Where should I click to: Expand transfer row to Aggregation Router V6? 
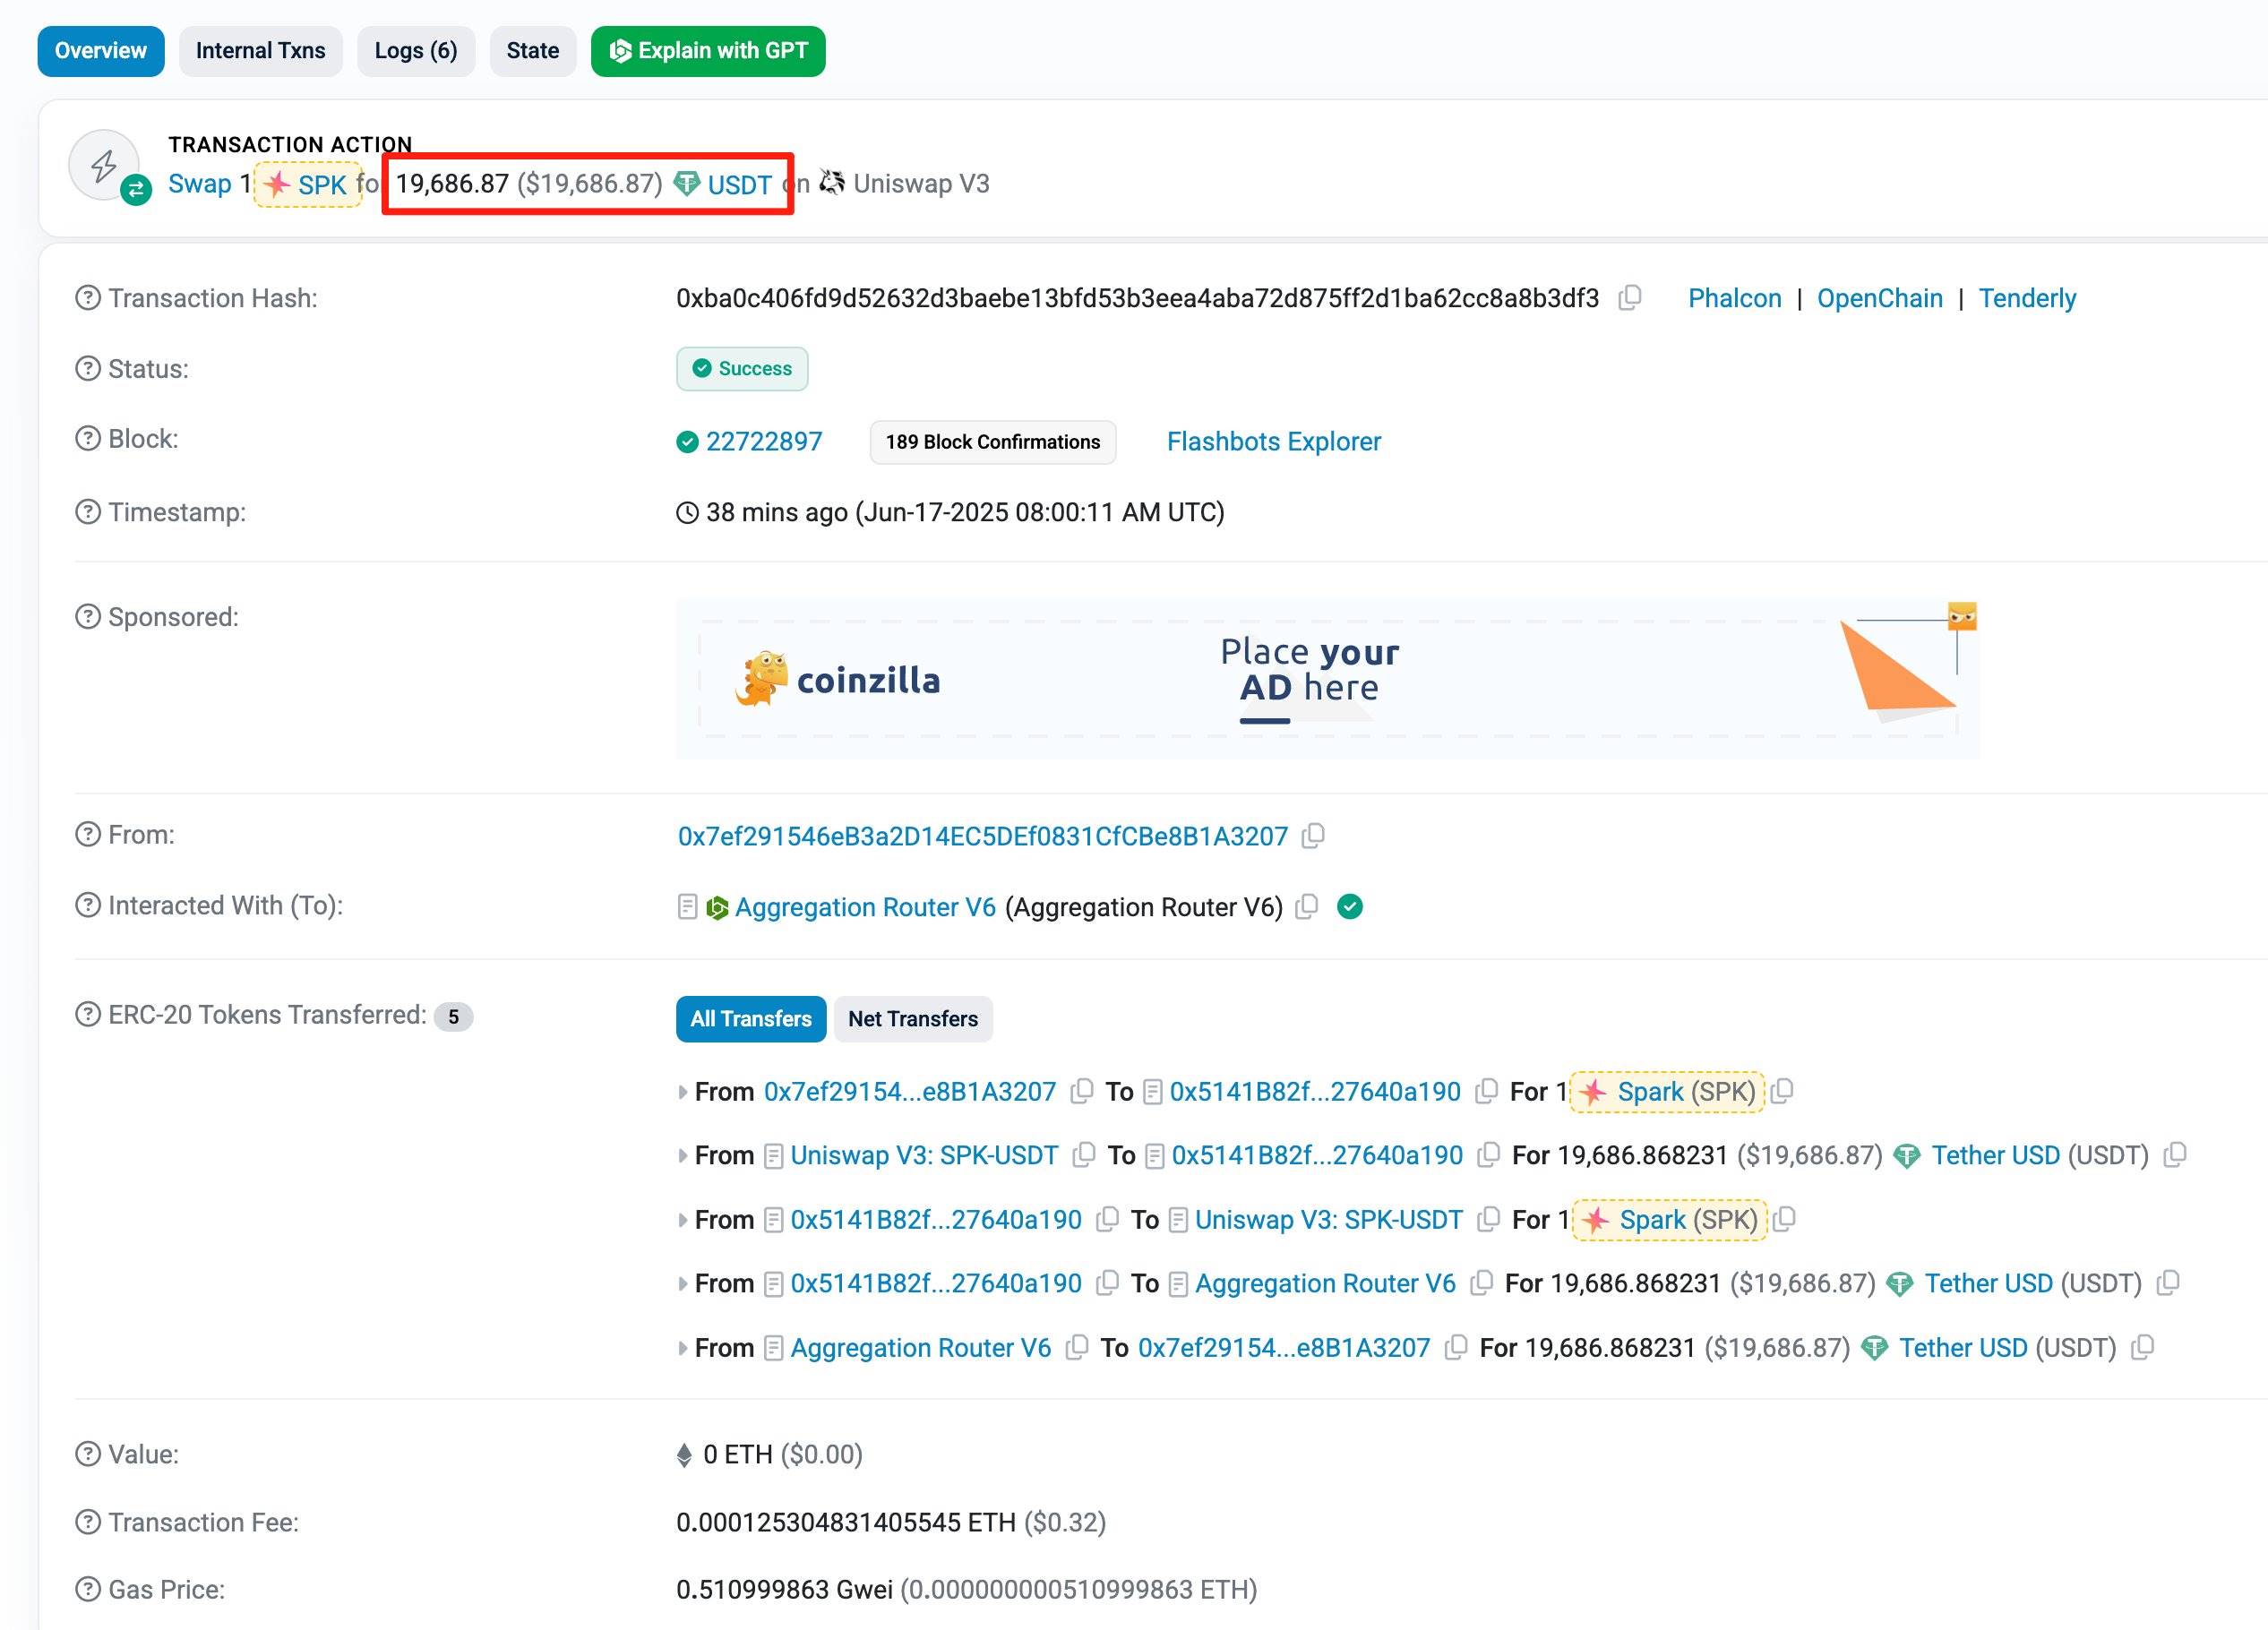pyautogui.click(x=683, y=1284)
